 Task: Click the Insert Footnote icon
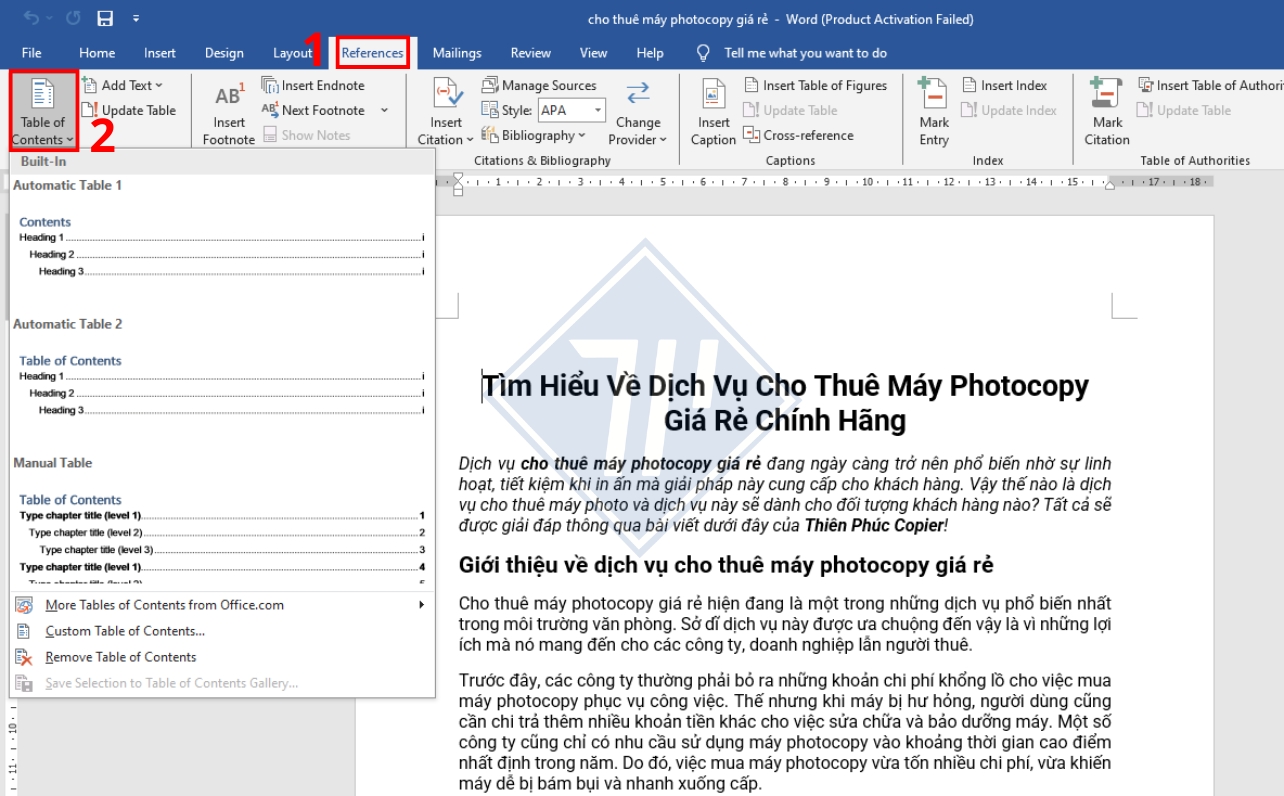pyautogui.click(x=228, y=98)
